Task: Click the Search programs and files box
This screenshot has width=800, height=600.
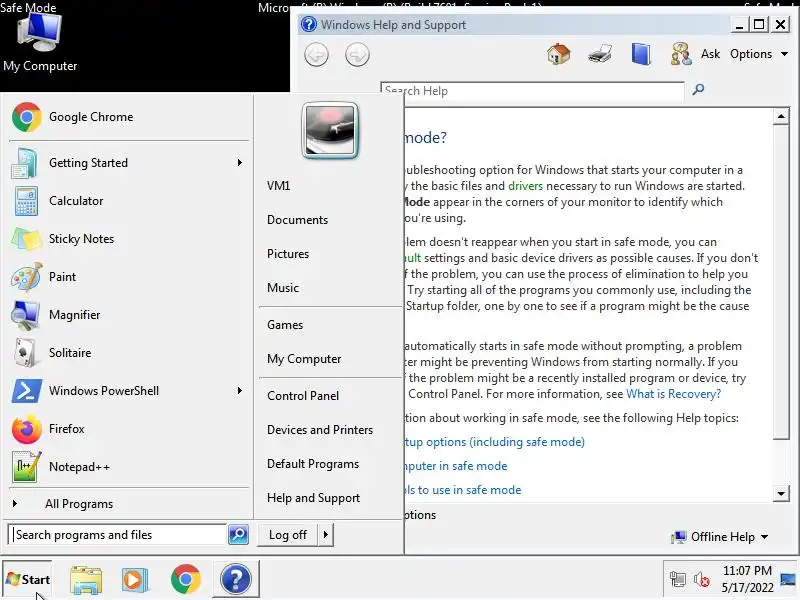Action: point(118,535)
